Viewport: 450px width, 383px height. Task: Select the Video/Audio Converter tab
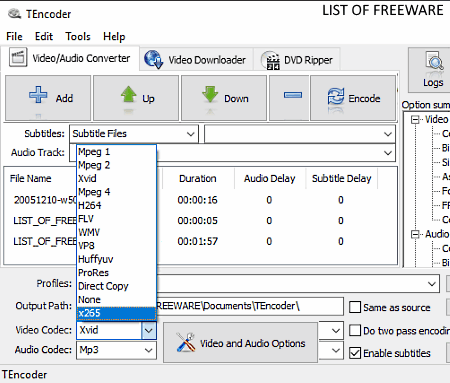[70, 58]
